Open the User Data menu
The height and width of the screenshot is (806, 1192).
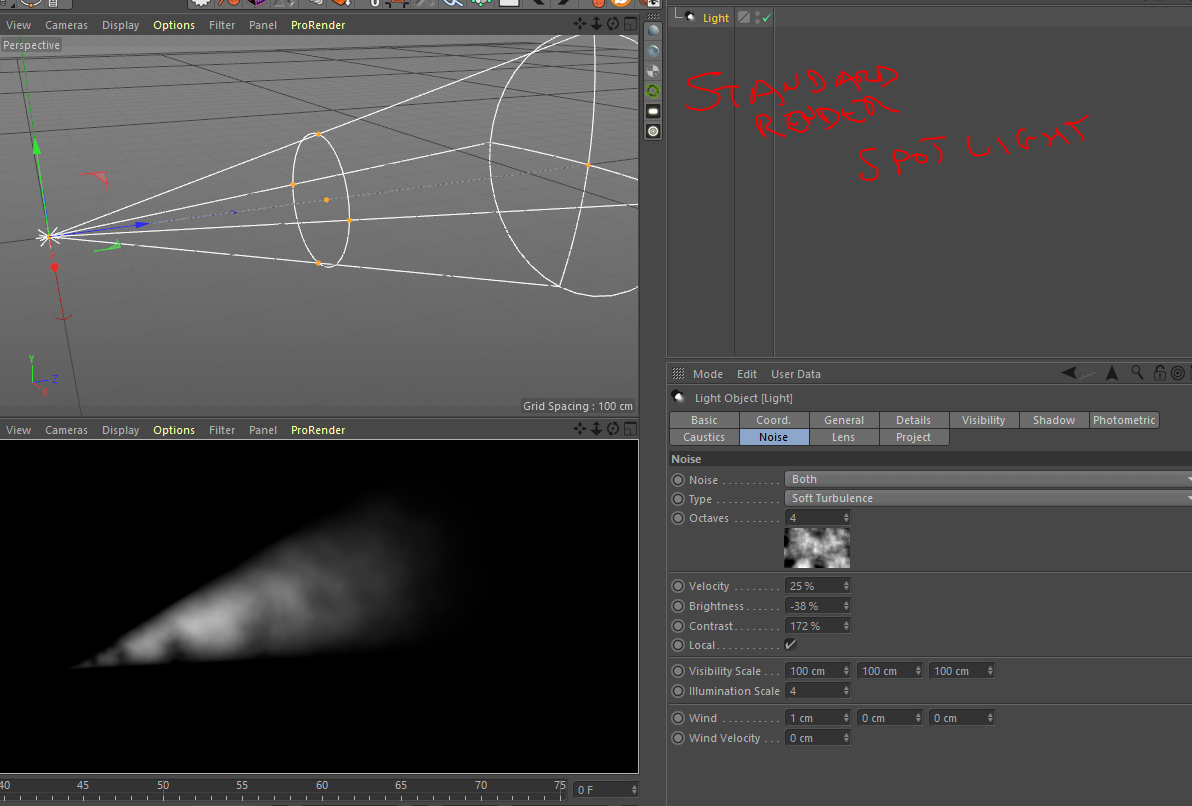[796, 374]
